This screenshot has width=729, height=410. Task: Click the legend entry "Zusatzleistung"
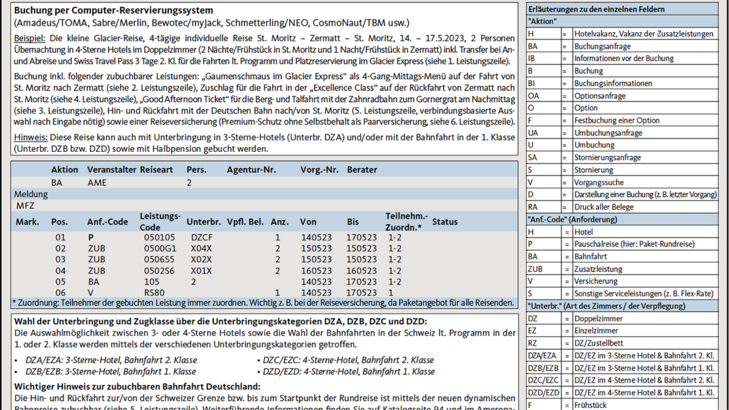[598, 269]
